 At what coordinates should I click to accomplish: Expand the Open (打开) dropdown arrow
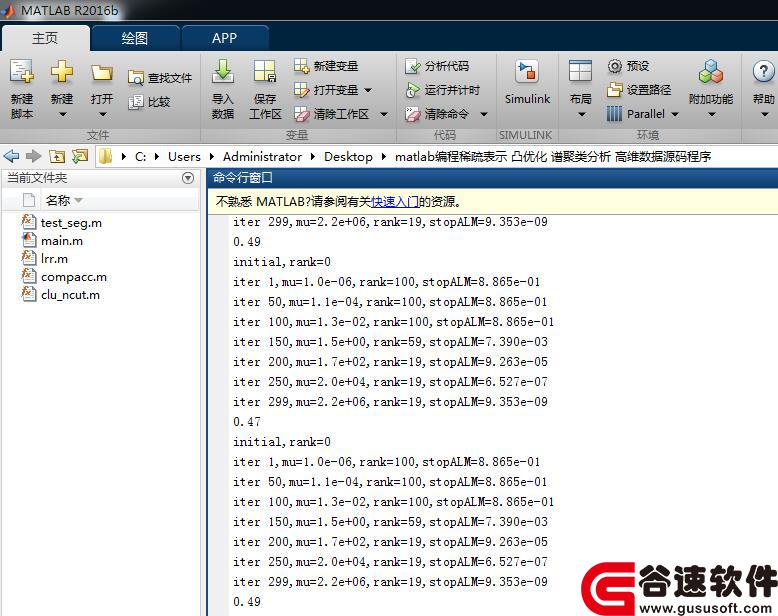point(102,115)
